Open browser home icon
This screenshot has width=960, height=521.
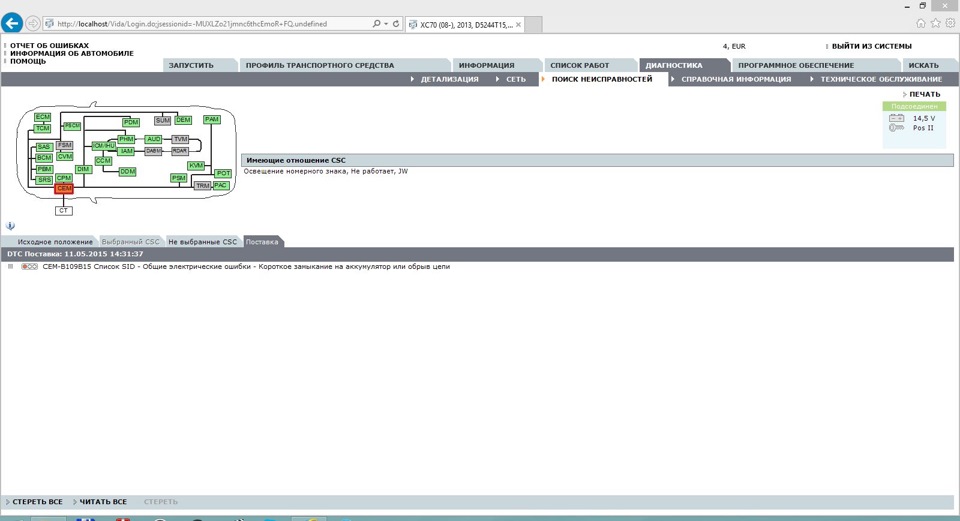[920, 23]
